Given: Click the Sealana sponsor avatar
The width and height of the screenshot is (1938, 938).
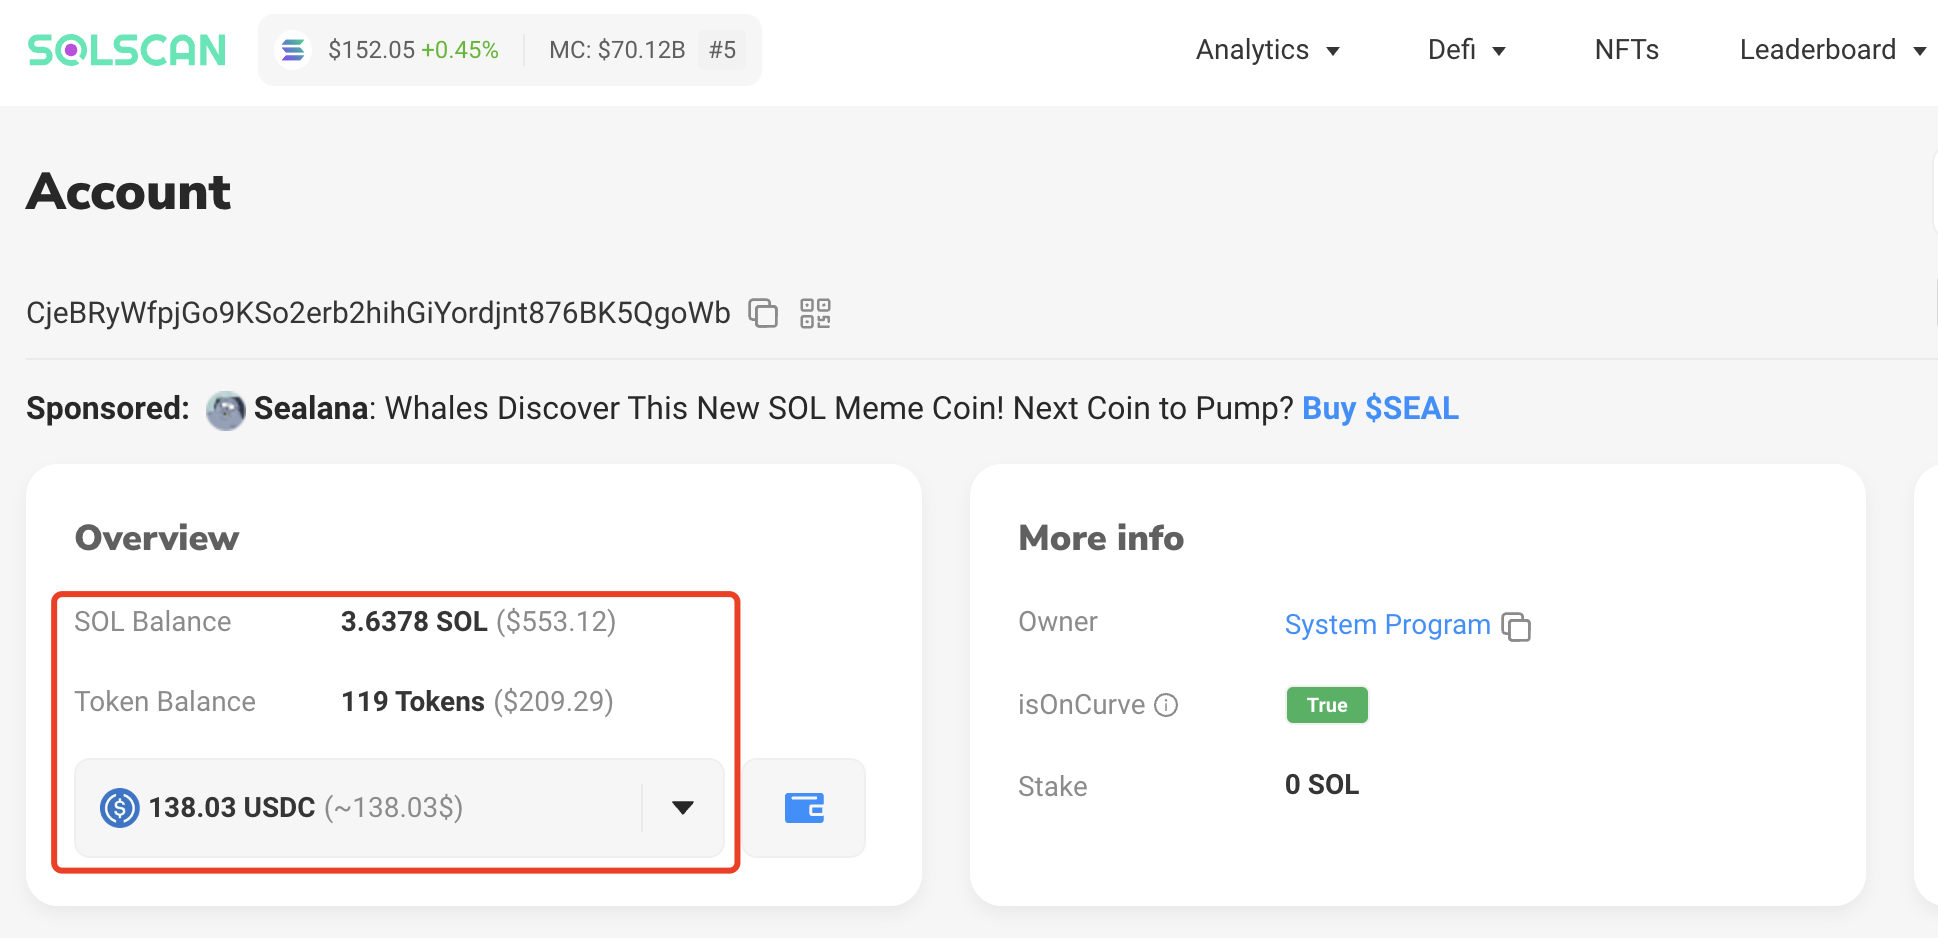Looking at the screenshot, I should [x=226, y=410].
